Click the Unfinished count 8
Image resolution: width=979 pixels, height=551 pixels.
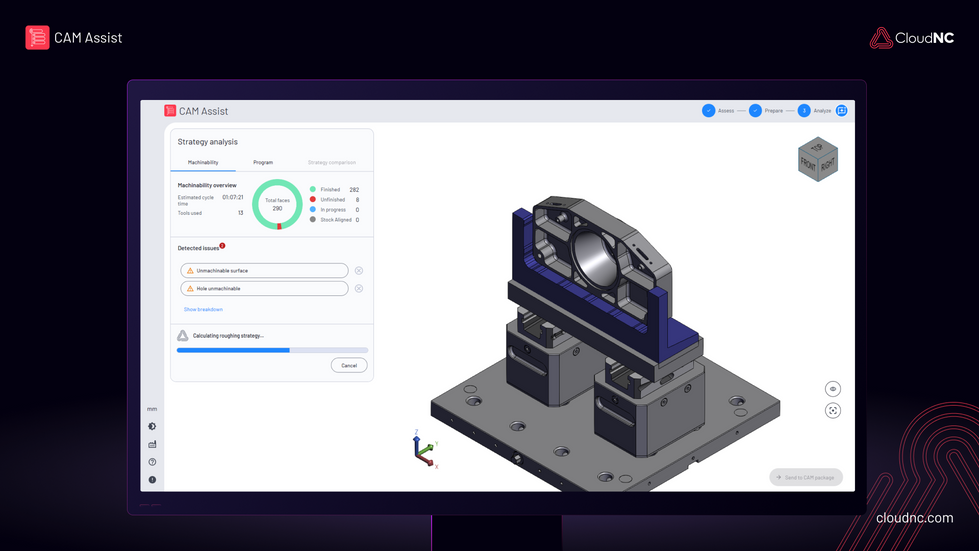pos(357,200)
